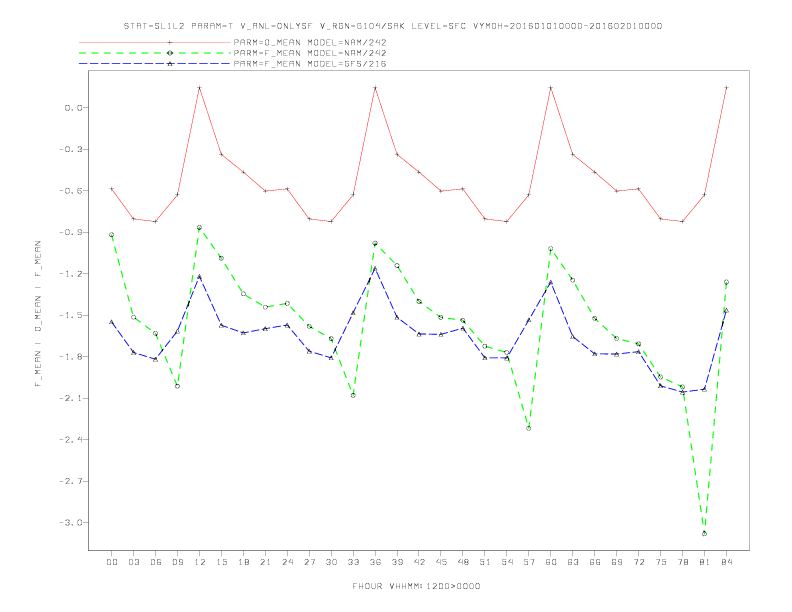The width and height of the screenshot is (792, 612).
Task: Click the red line peak marker at hour 60
Action: coord(551,88)
